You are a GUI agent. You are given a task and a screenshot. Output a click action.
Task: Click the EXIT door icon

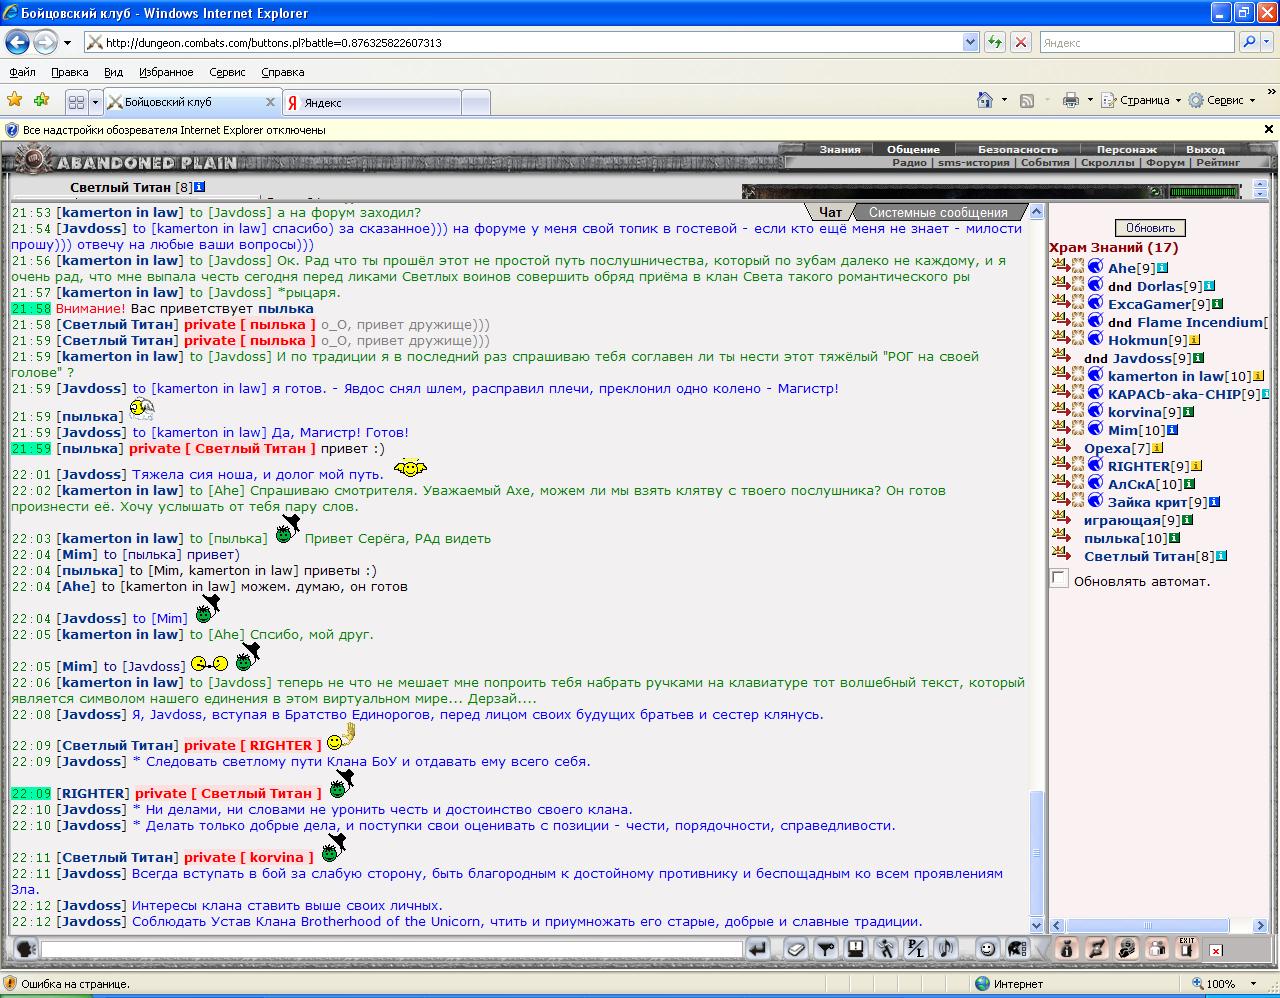pyautogui.click(x=1187, y=948)
